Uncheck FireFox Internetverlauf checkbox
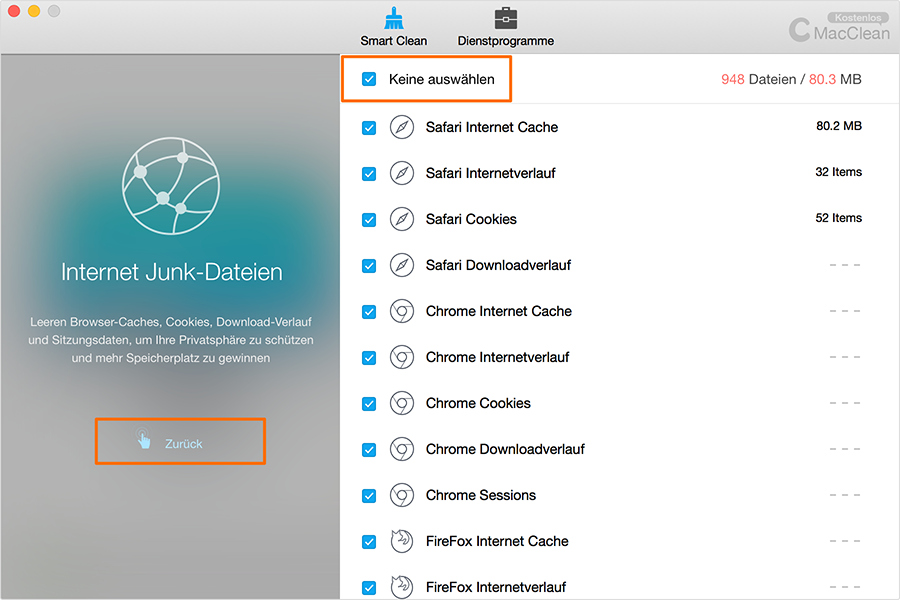The image size is (900, 600). pos(369,587)
